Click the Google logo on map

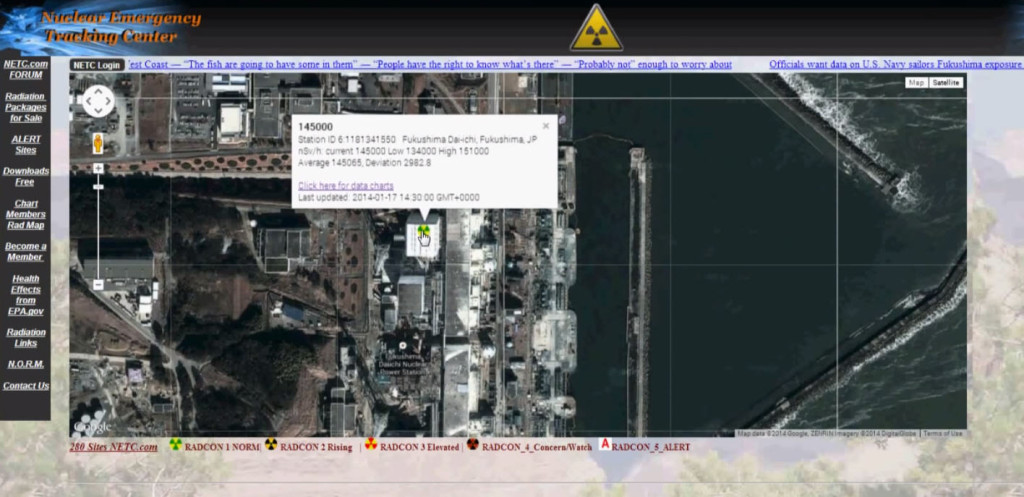tap(92, 426)
